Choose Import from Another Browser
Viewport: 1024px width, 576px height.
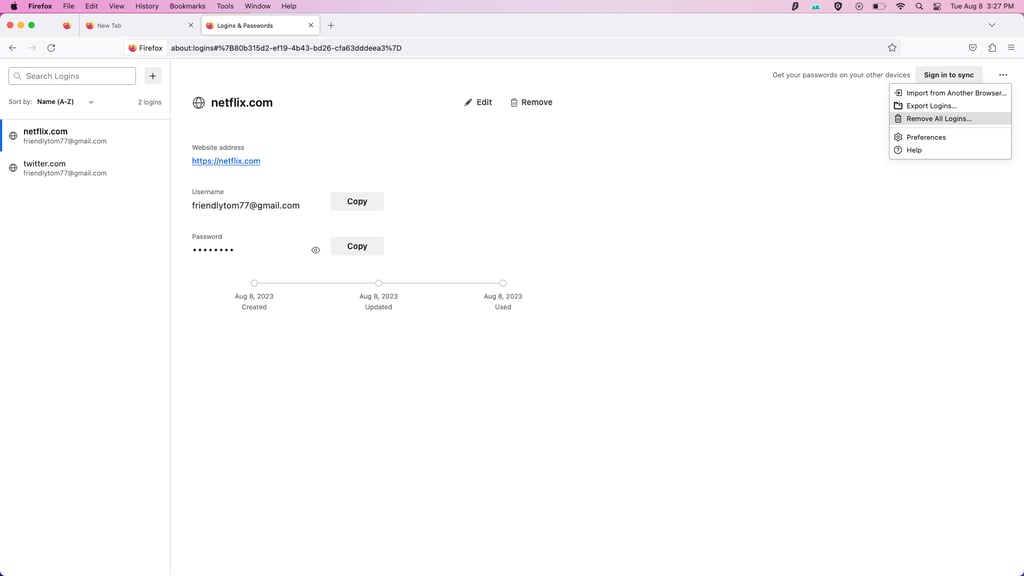click(x=950, y=93)
